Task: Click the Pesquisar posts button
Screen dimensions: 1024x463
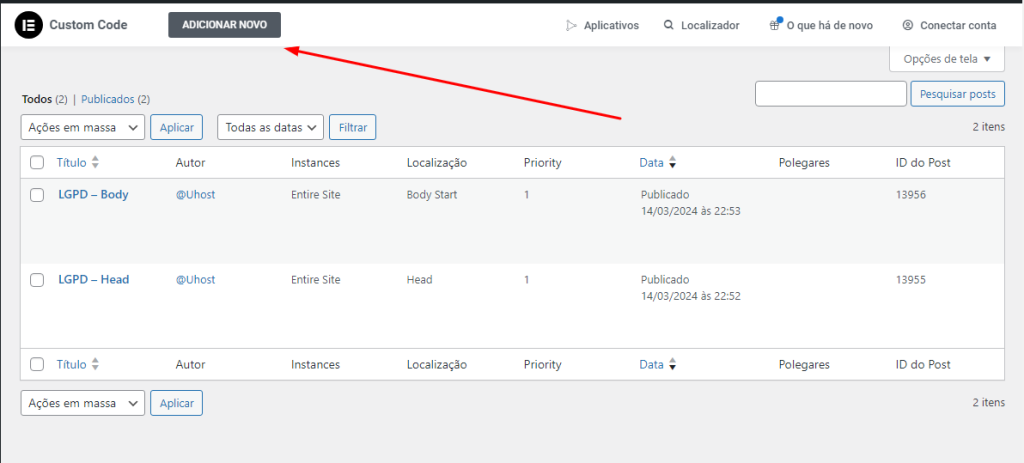Action: [x=957, y=94]
